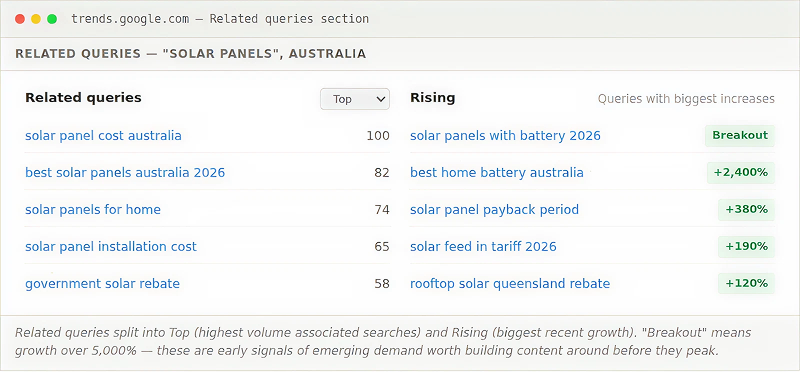The height and width of the screenshot is (372, 800).
Task: Select the score value 65
Action: (382, 246)
